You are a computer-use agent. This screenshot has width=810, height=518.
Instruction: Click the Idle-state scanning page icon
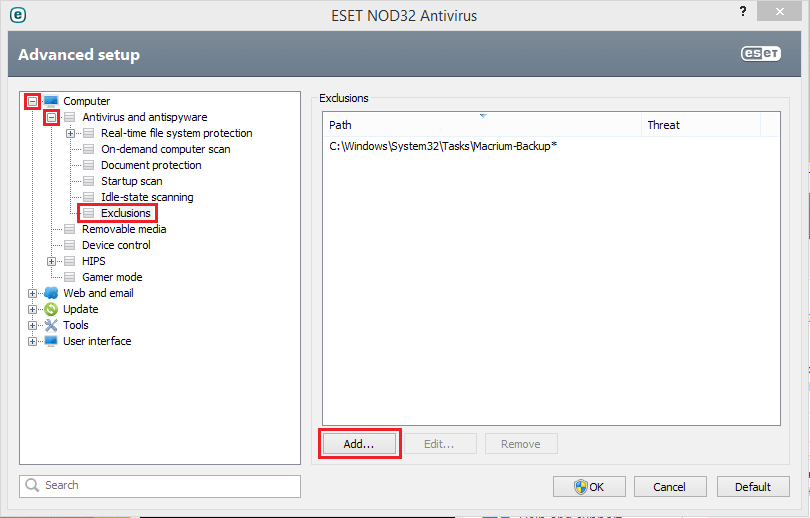89,197
